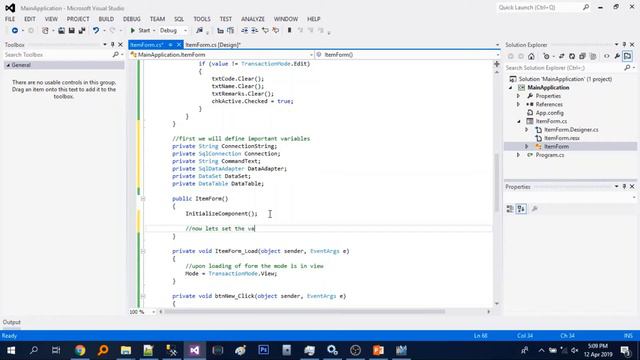The image size is (640, 360).
Task: Toggle Show All Files in Solution Explorer
Action: (593, 56)
